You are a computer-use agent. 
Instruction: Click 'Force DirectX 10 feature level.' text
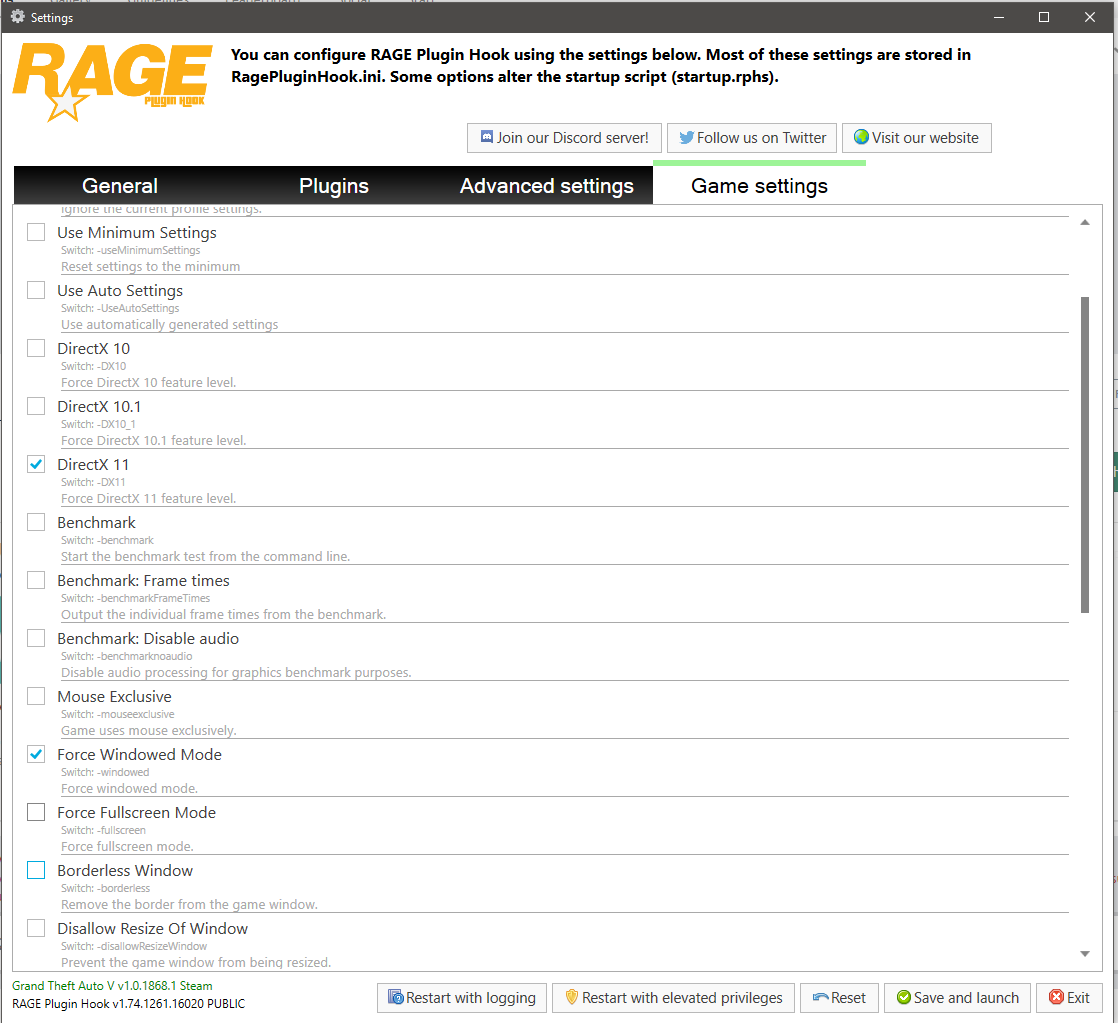[148, 382]
